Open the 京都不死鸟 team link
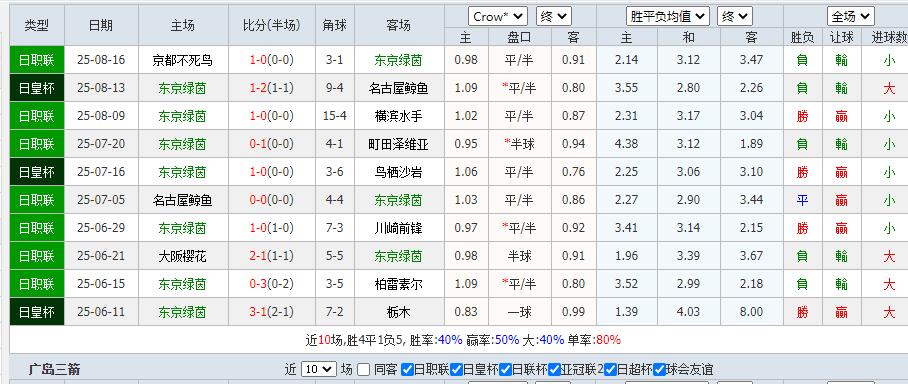 pos(182,60)
